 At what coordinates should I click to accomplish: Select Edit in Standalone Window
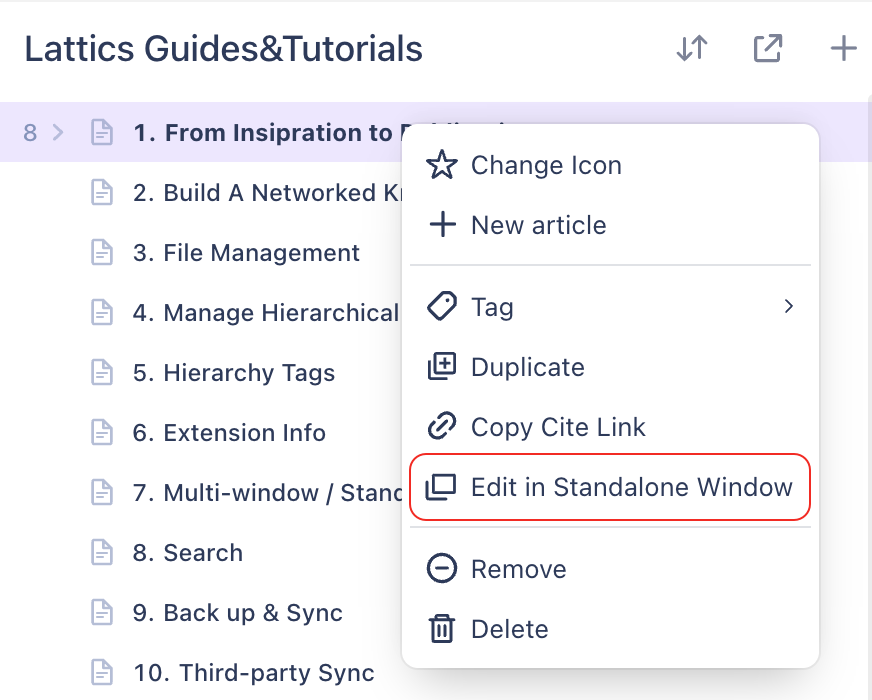point(610,487)
